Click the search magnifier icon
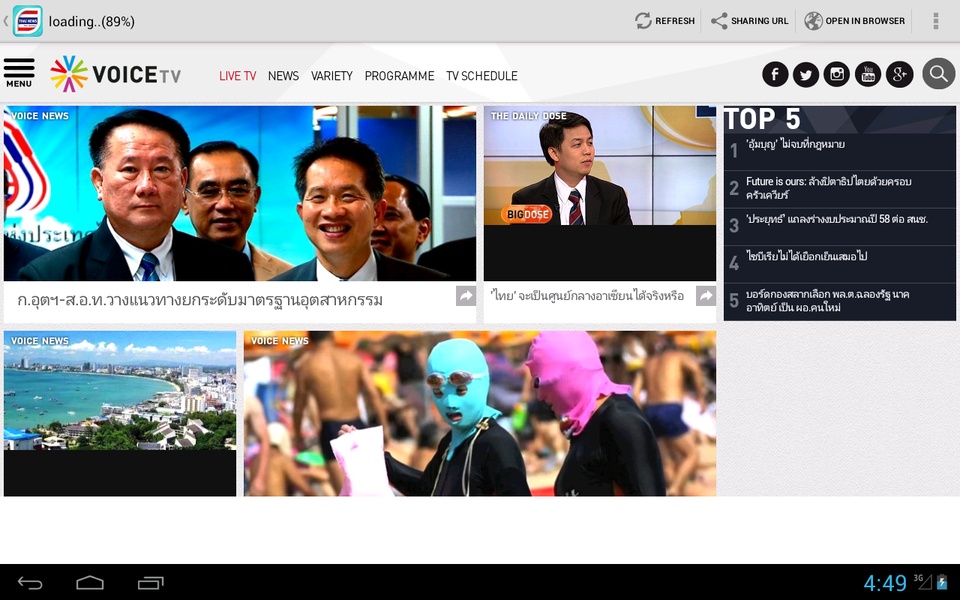 pyautogui.click(x=939, y=74)
